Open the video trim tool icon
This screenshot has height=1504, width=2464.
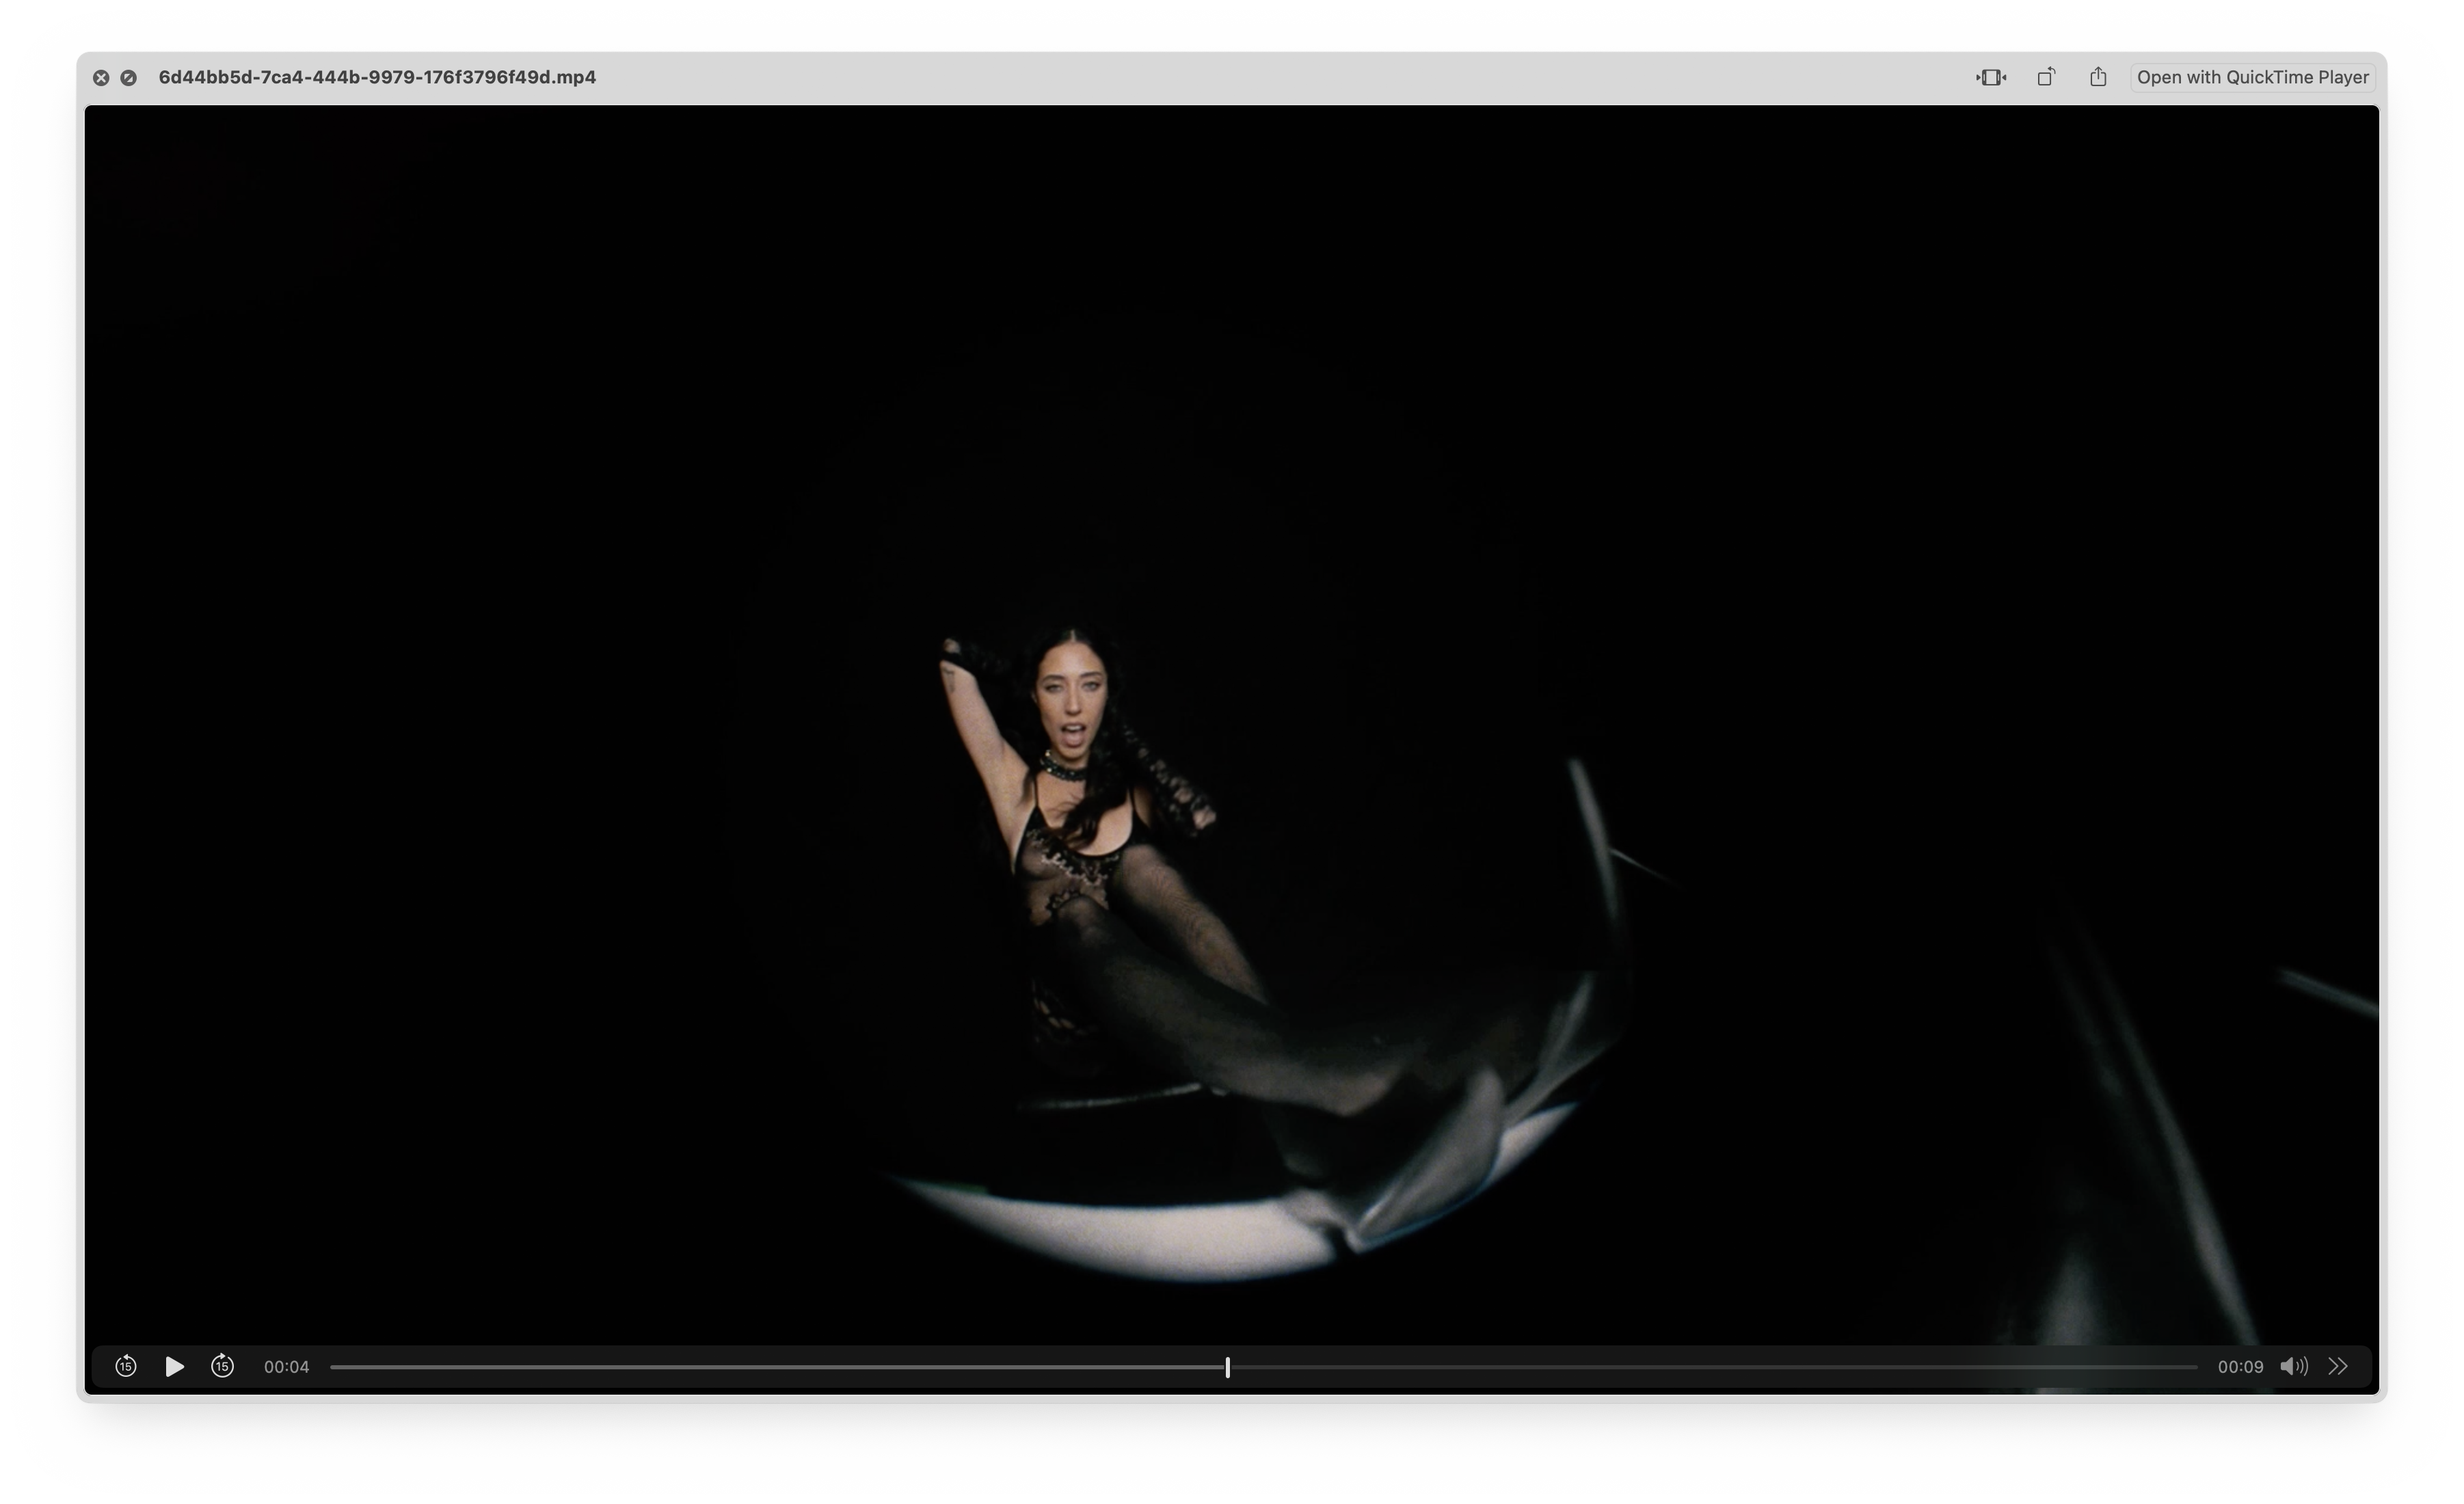(1990, 77)
